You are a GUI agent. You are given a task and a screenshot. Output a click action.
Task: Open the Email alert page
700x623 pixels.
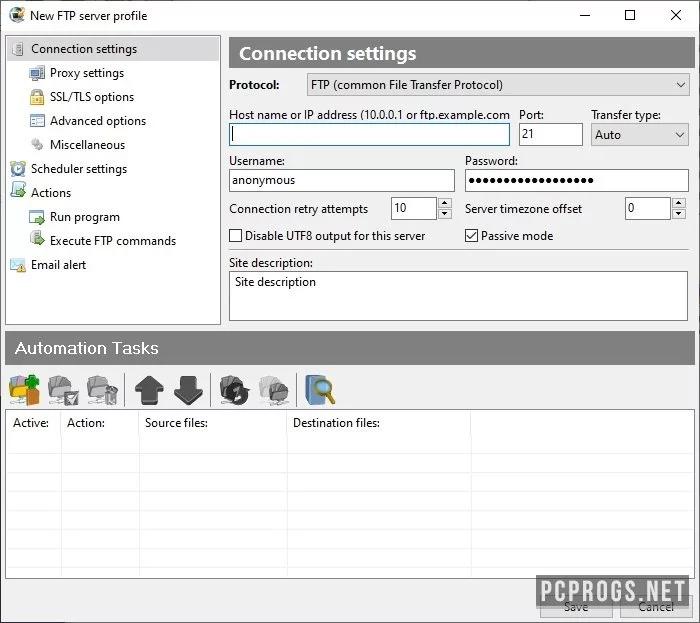(58, 265)
